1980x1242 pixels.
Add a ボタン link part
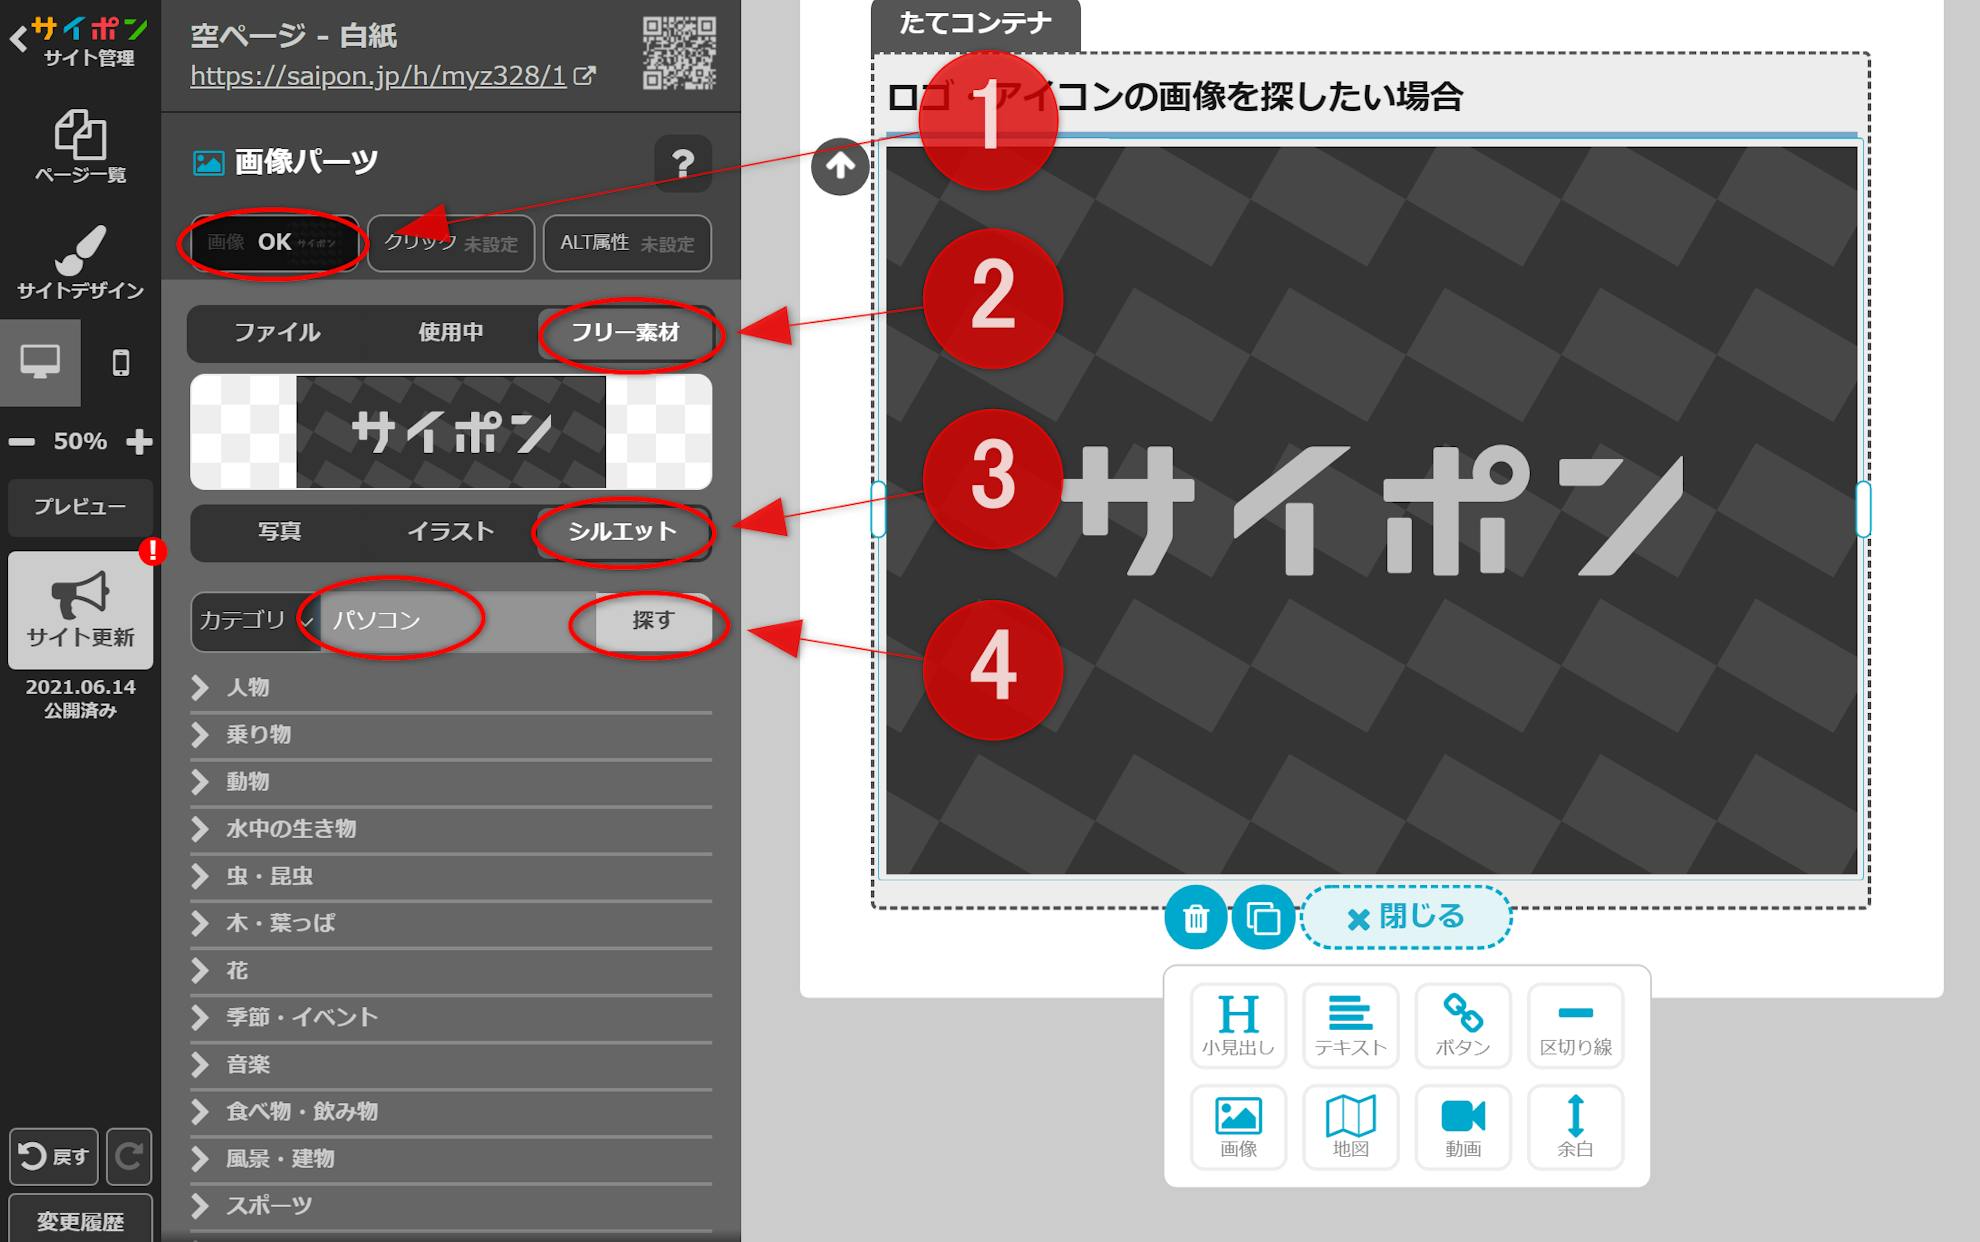(1463, 1025)
